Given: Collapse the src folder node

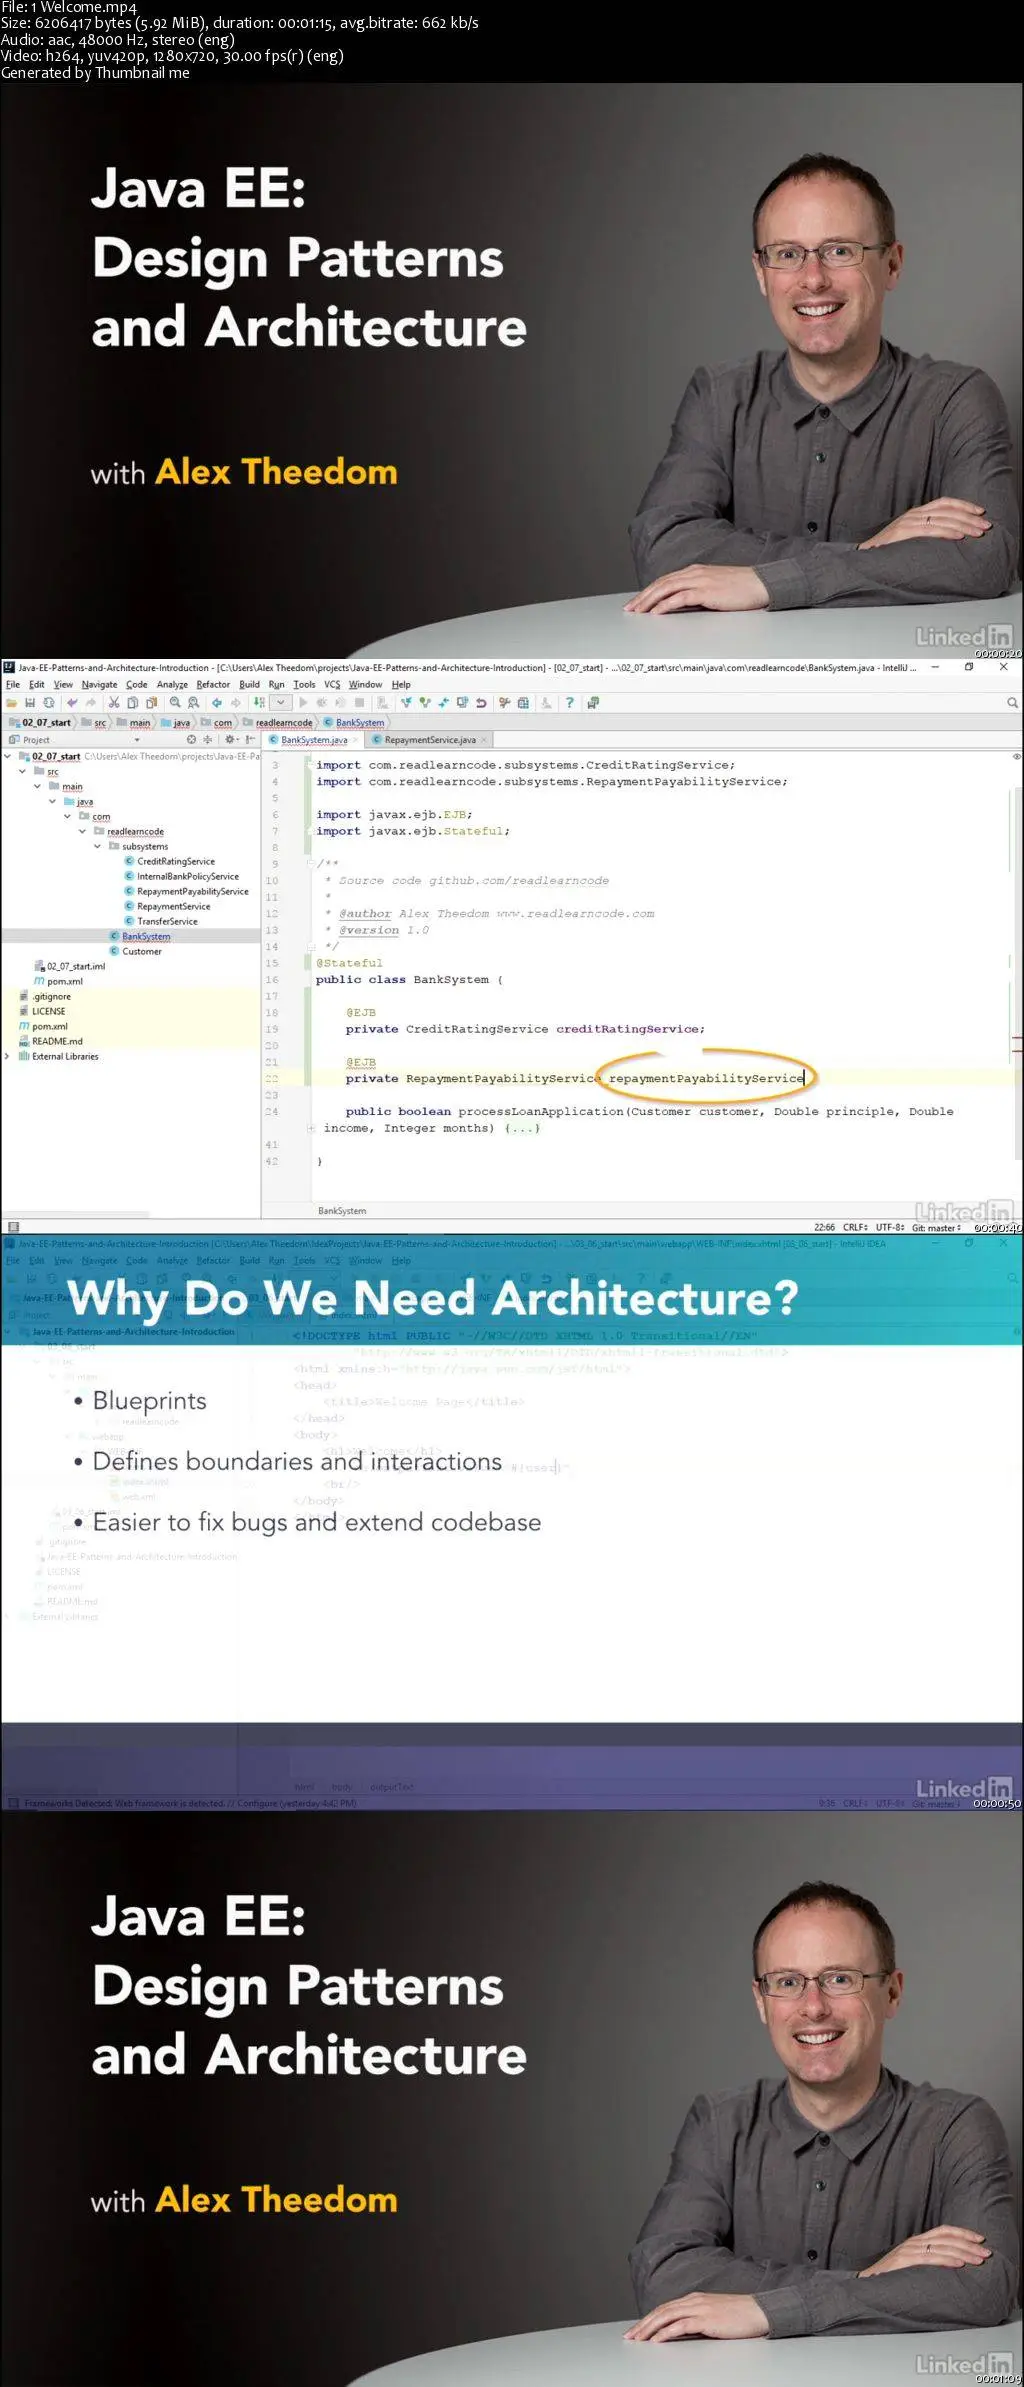Looking at the screenshot, I should 23,771.
